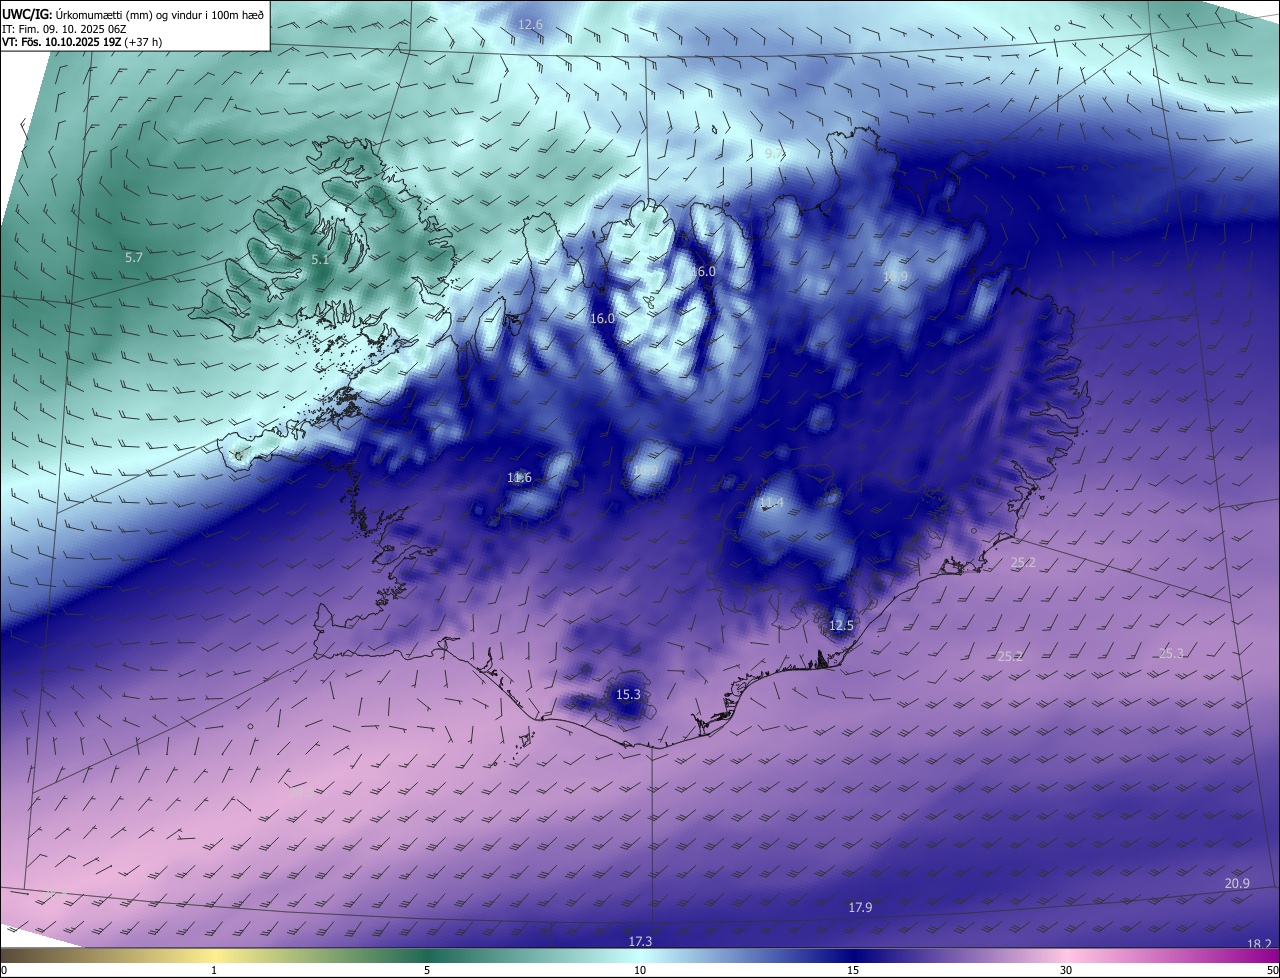Click the 25.3 value label on map
Screen dimensions: 1280x978
tap(1171, 654)
